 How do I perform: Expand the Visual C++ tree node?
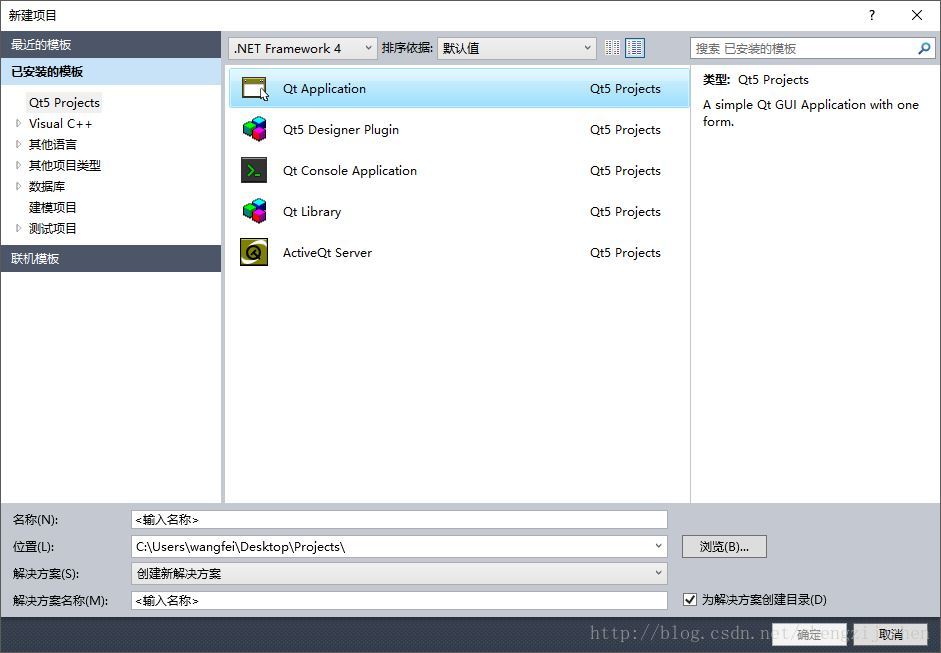pyautogui.click(x=18, y=123)
